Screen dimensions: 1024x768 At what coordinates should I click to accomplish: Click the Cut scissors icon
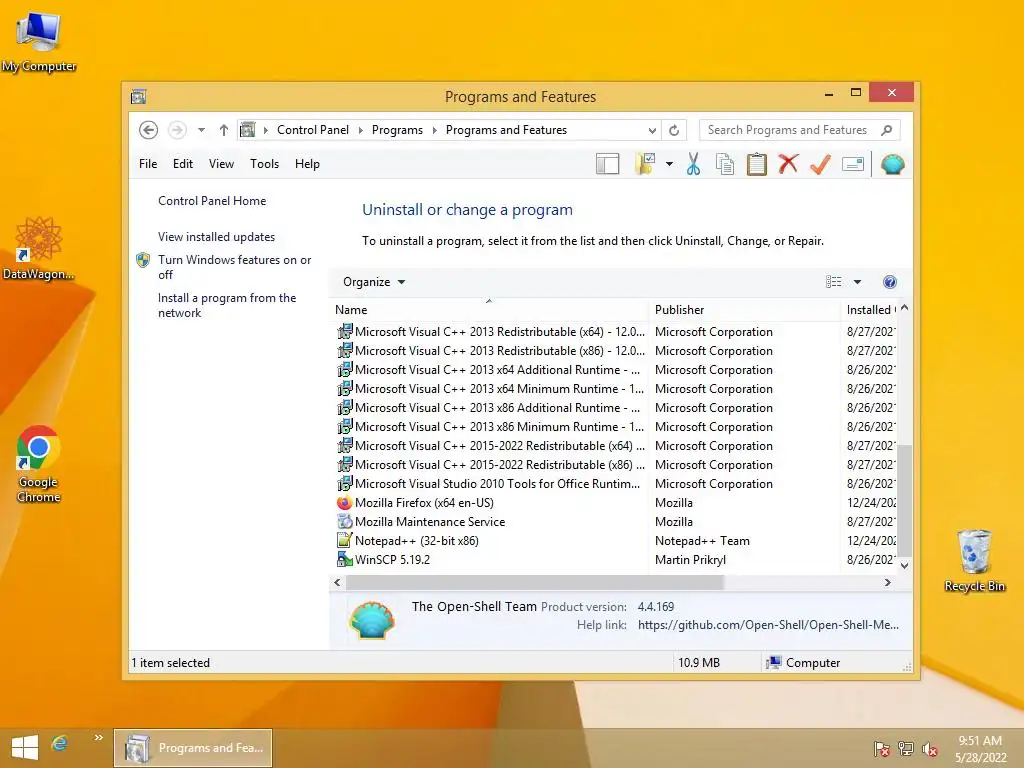pos(693,164)
